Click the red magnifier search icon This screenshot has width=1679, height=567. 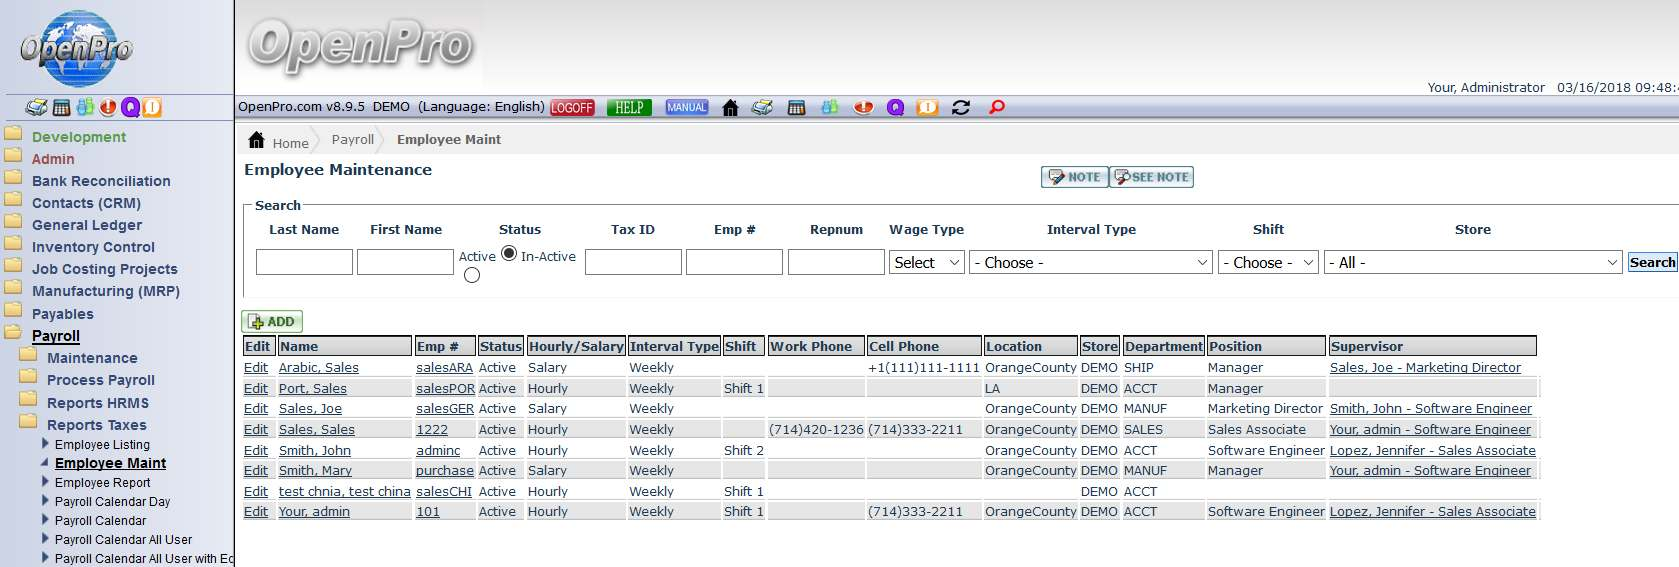(996, 108)
